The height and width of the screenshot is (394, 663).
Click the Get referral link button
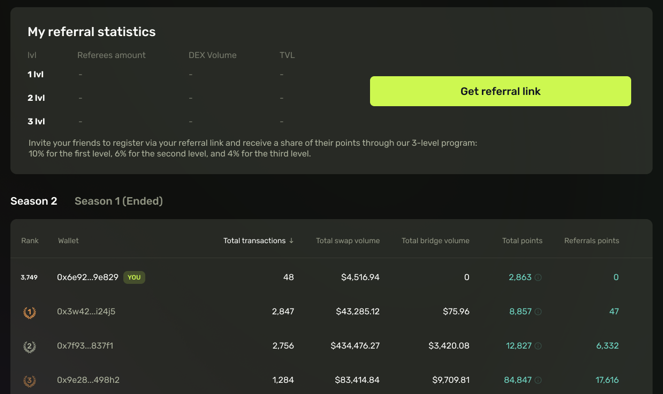pos(500,91)
